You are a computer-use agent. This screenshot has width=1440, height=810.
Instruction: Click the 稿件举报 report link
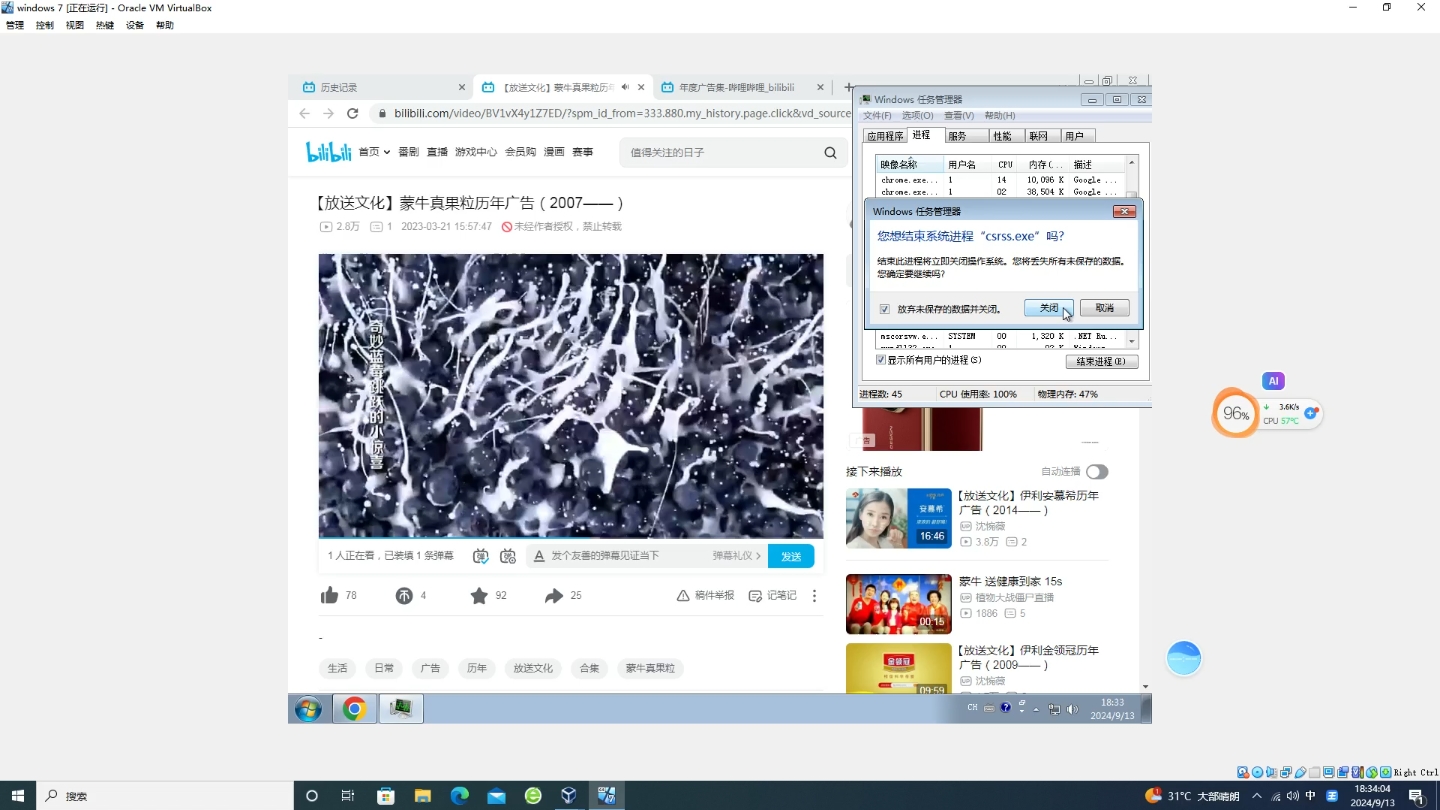coord(705,596)
